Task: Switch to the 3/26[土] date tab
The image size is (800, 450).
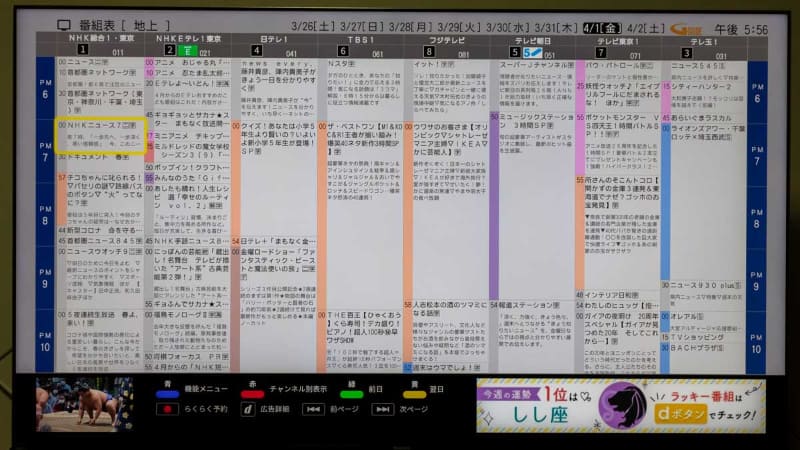Action: coord(313,27)
